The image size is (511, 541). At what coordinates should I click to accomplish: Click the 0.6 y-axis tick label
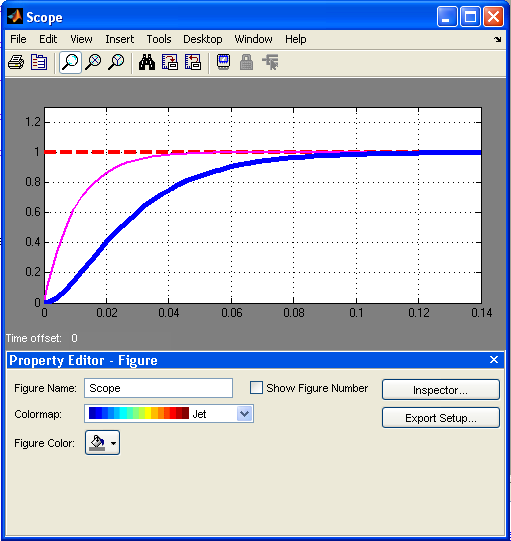tap(33, 212)
